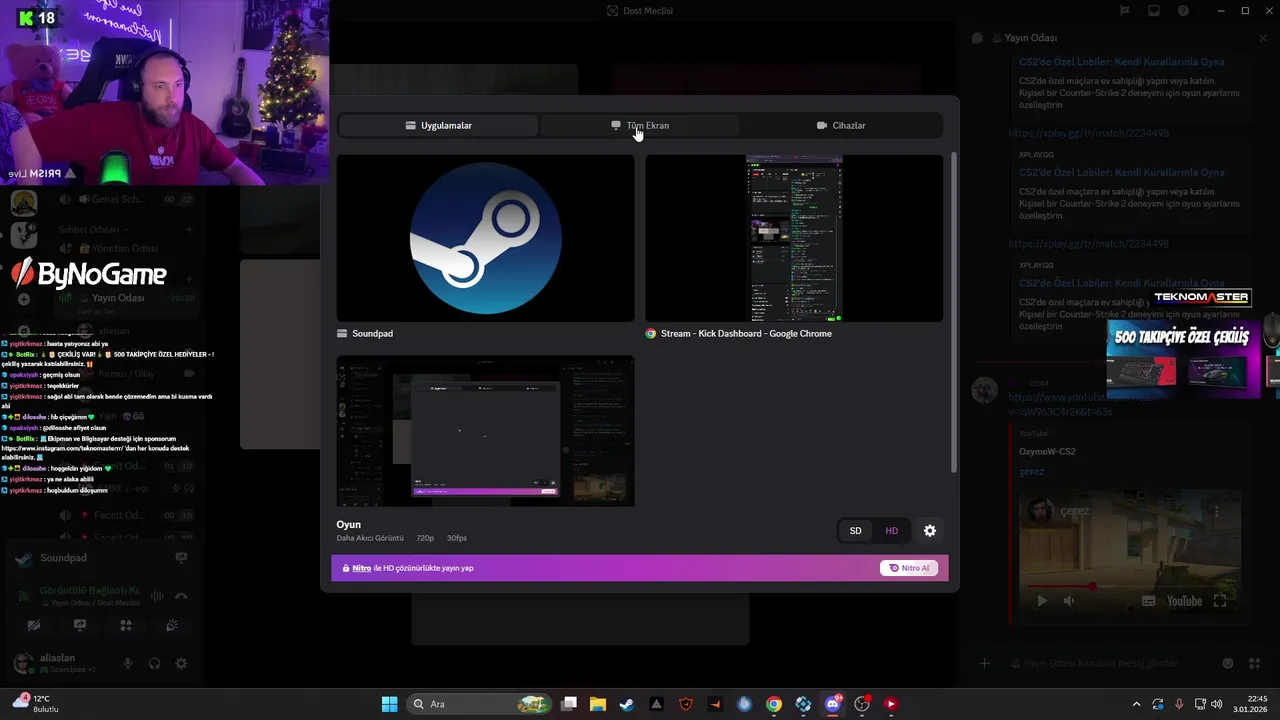This screenshot has height=720, width=1280.
Task: Click 'Stream - Kick Dashboard - Google Chrome' label
Action: [746, 334]
